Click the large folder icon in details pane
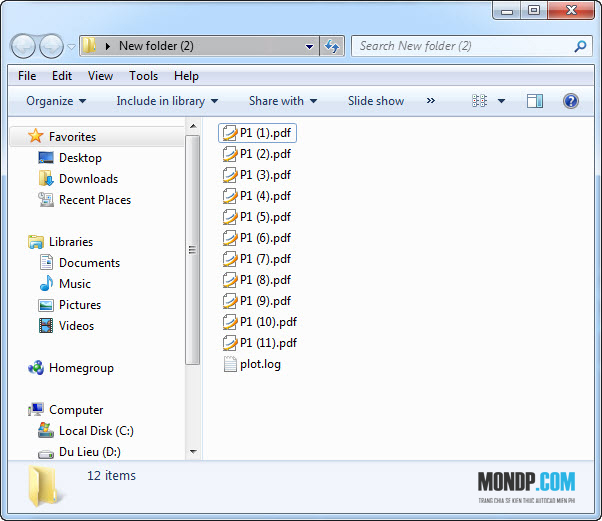Viewport: 602px width, 521px height. (45, 486)
